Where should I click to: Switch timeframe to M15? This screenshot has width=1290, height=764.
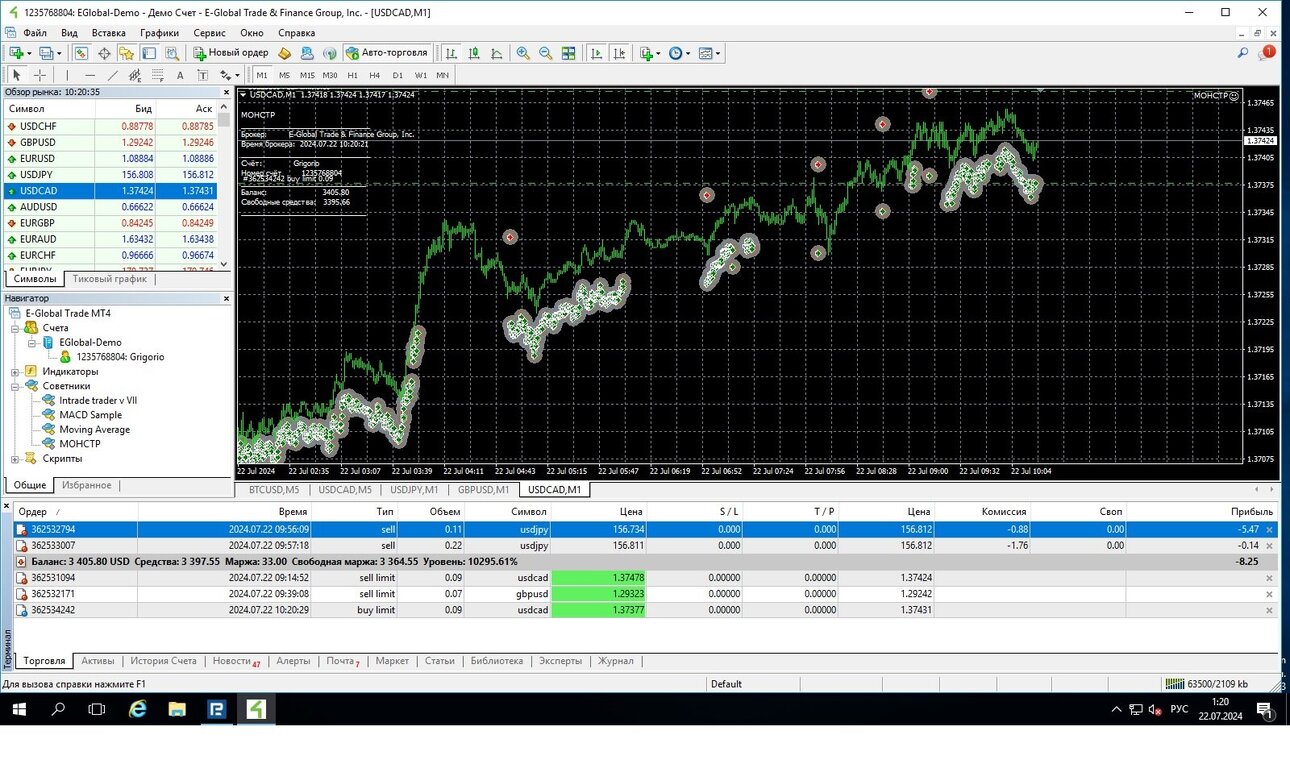307,75
